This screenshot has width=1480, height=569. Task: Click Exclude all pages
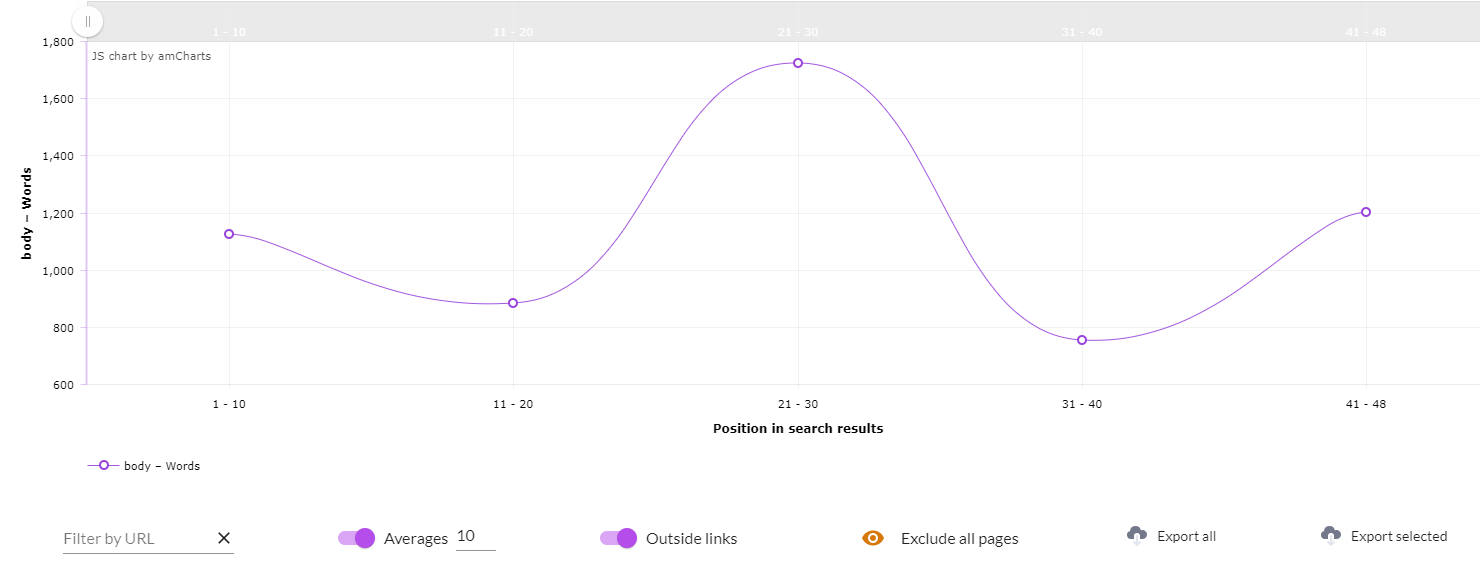click(959, 539)
